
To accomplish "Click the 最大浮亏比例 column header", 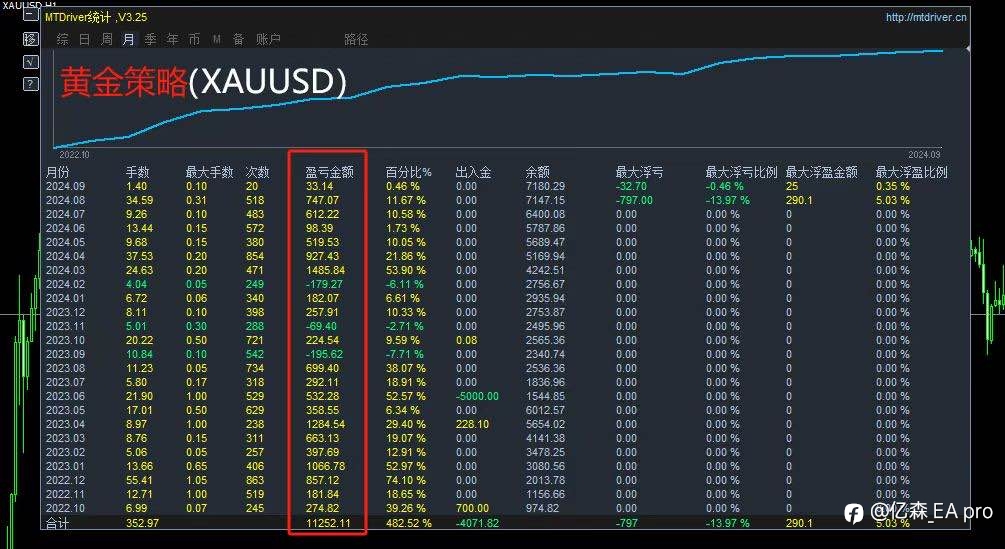I will (x=741, y=172).
